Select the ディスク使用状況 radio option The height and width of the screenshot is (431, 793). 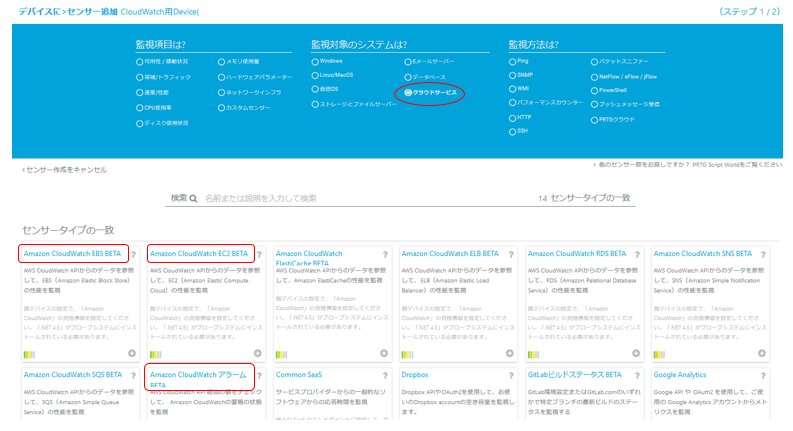(139, 123)
